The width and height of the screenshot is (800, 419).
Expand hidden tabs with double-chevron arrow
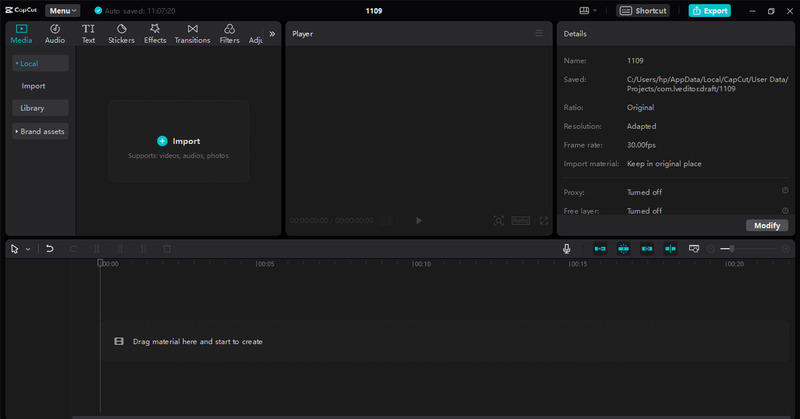[x=272, y=33]
